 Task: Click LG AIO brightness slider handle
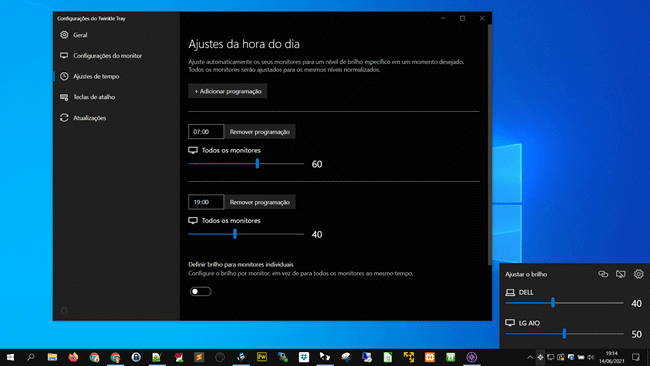(x=564, y=334)
